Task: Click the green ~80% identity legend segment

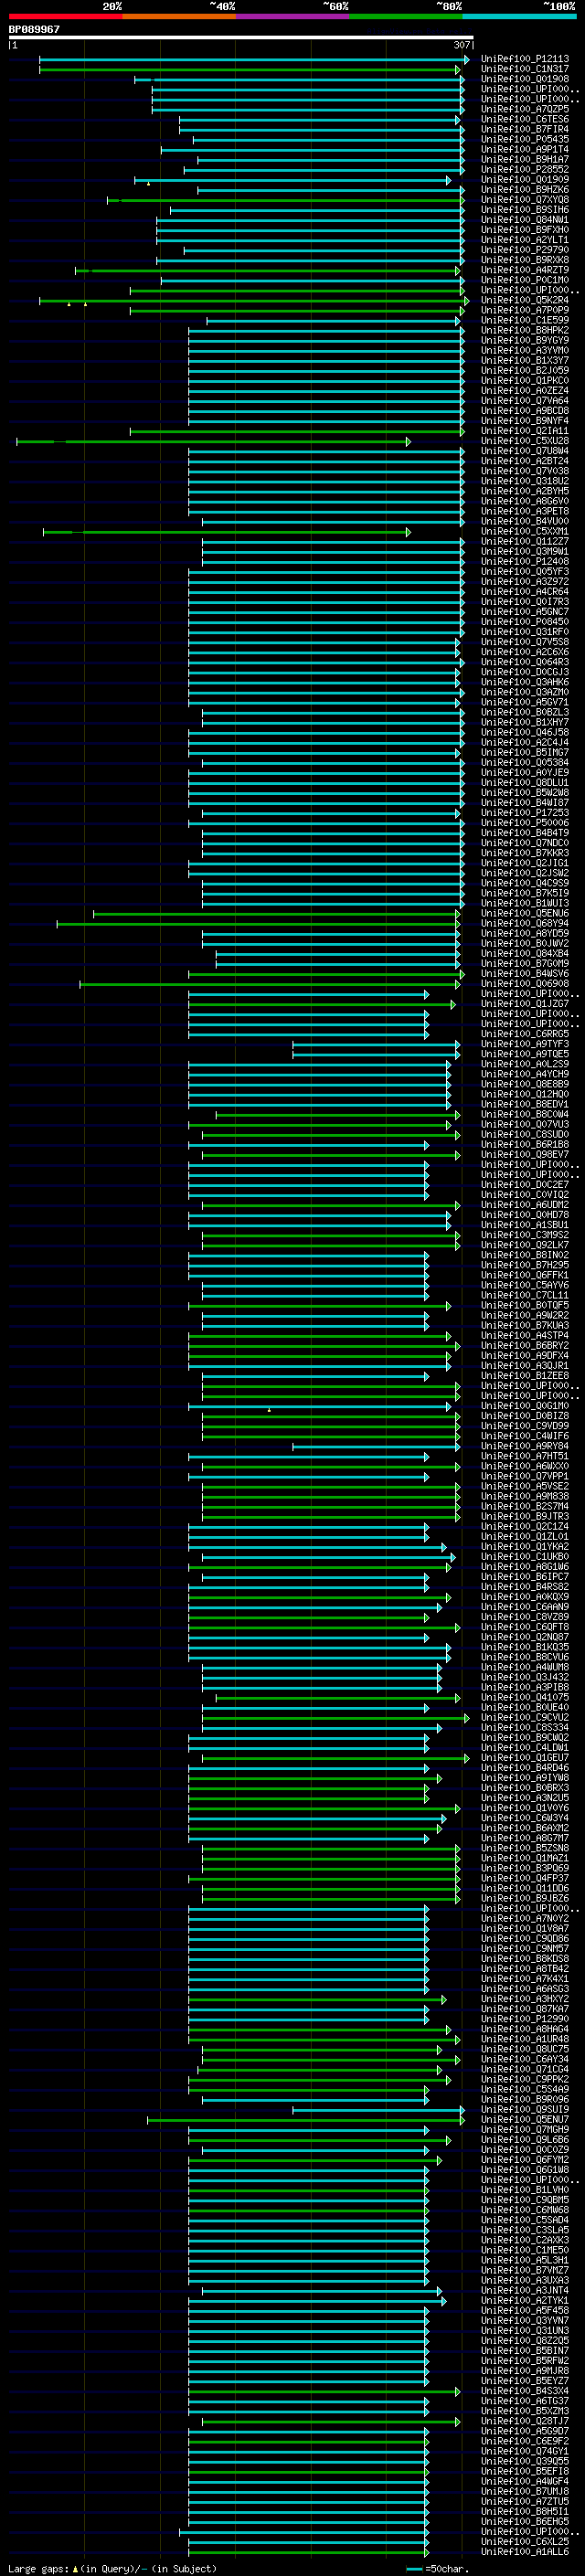Action: pos(406,16)
